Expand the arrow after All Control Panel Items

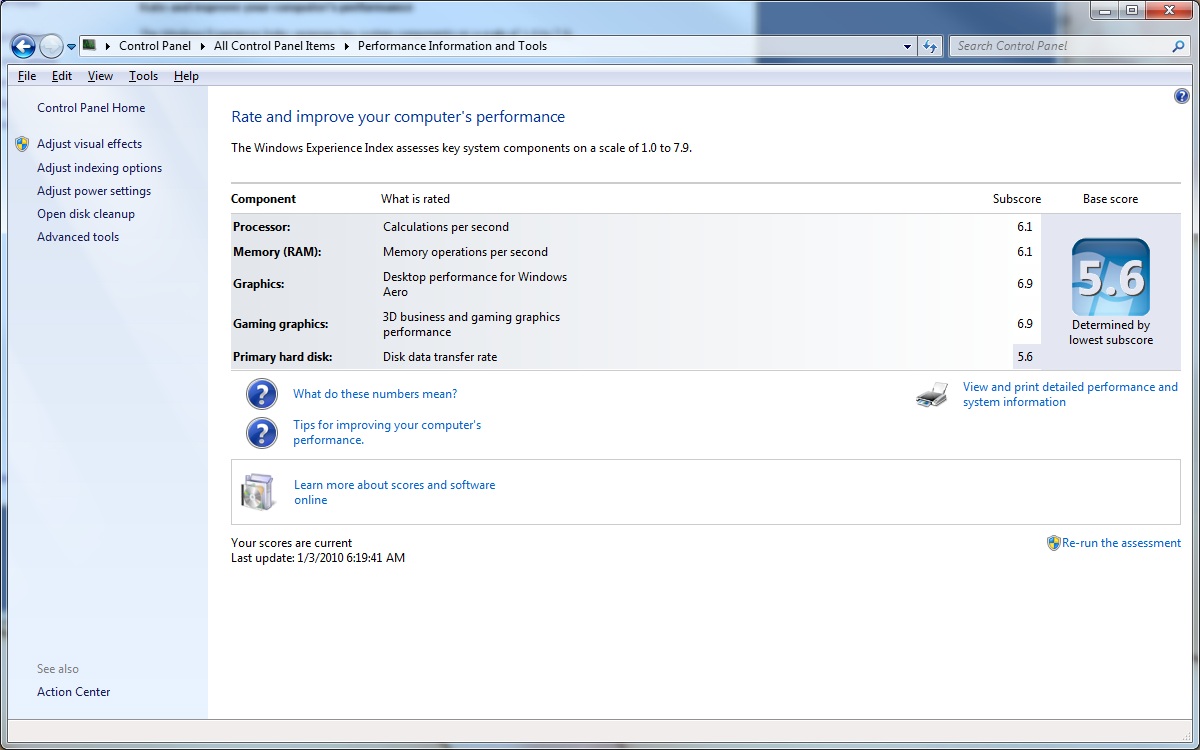coord(346,46)
